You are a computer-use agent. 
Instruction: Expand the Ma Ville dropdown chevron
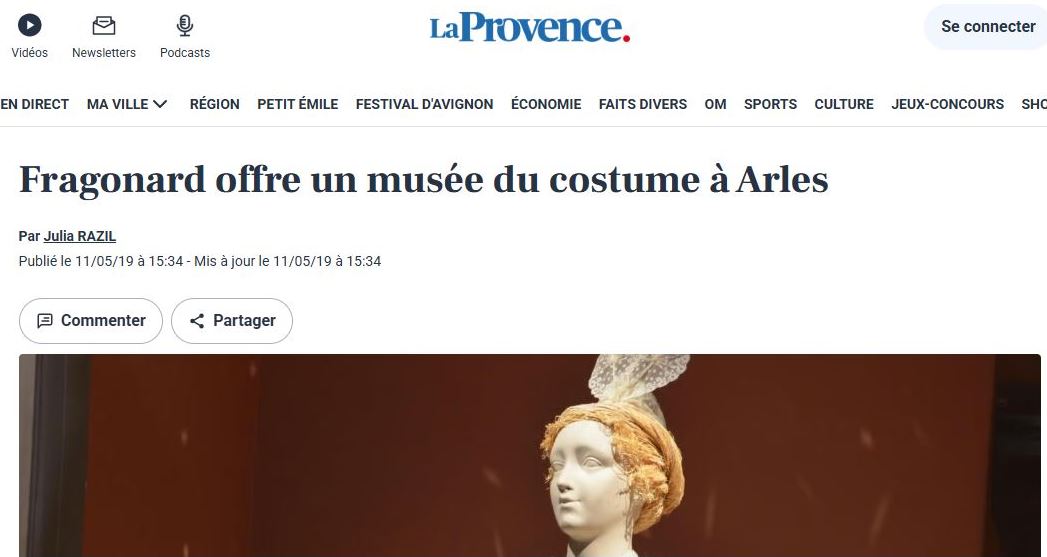click(x=160, y=104)
